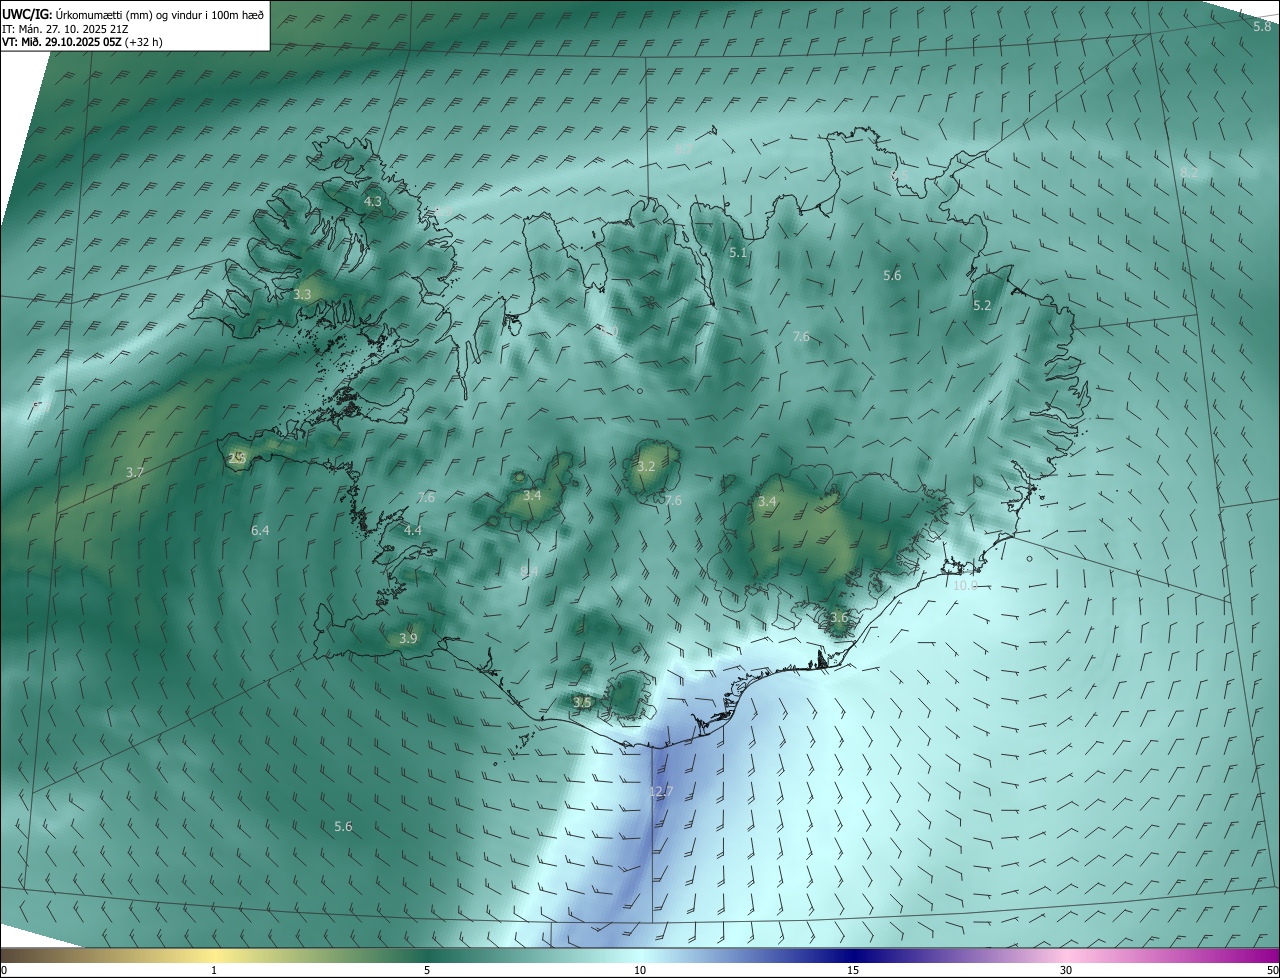The image size is (1280, 978).
Task: Click the 3.7 value label on the map
Action: pos(135,472)
